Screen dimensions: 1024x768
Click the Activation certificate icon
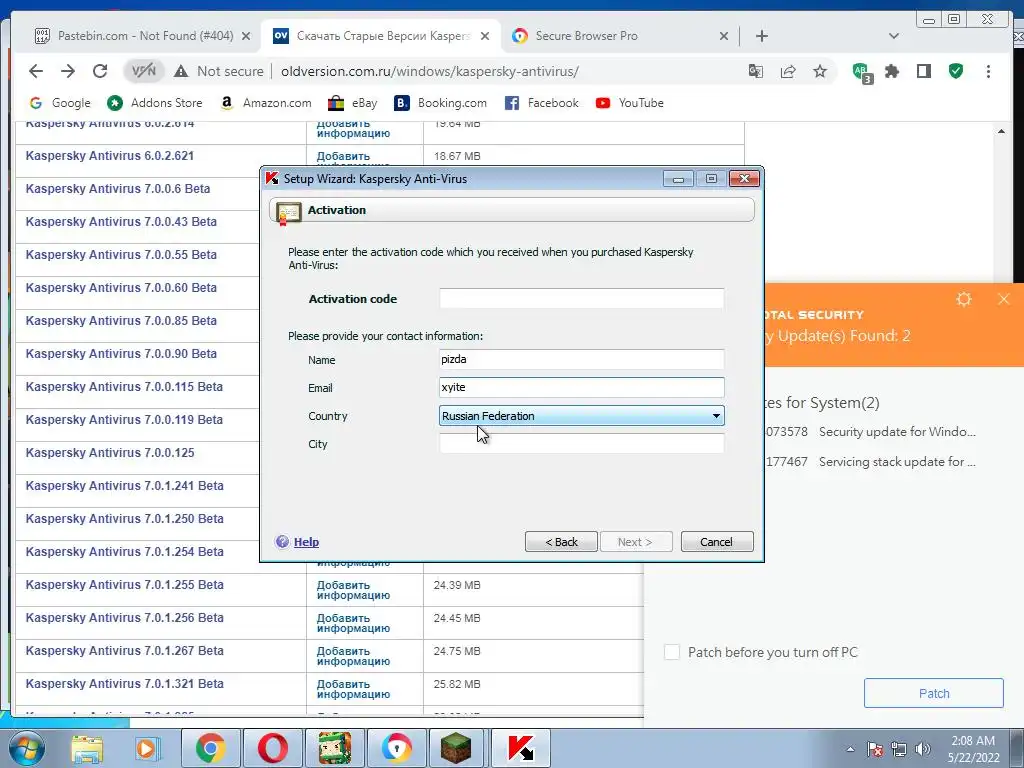pos(288,212)
